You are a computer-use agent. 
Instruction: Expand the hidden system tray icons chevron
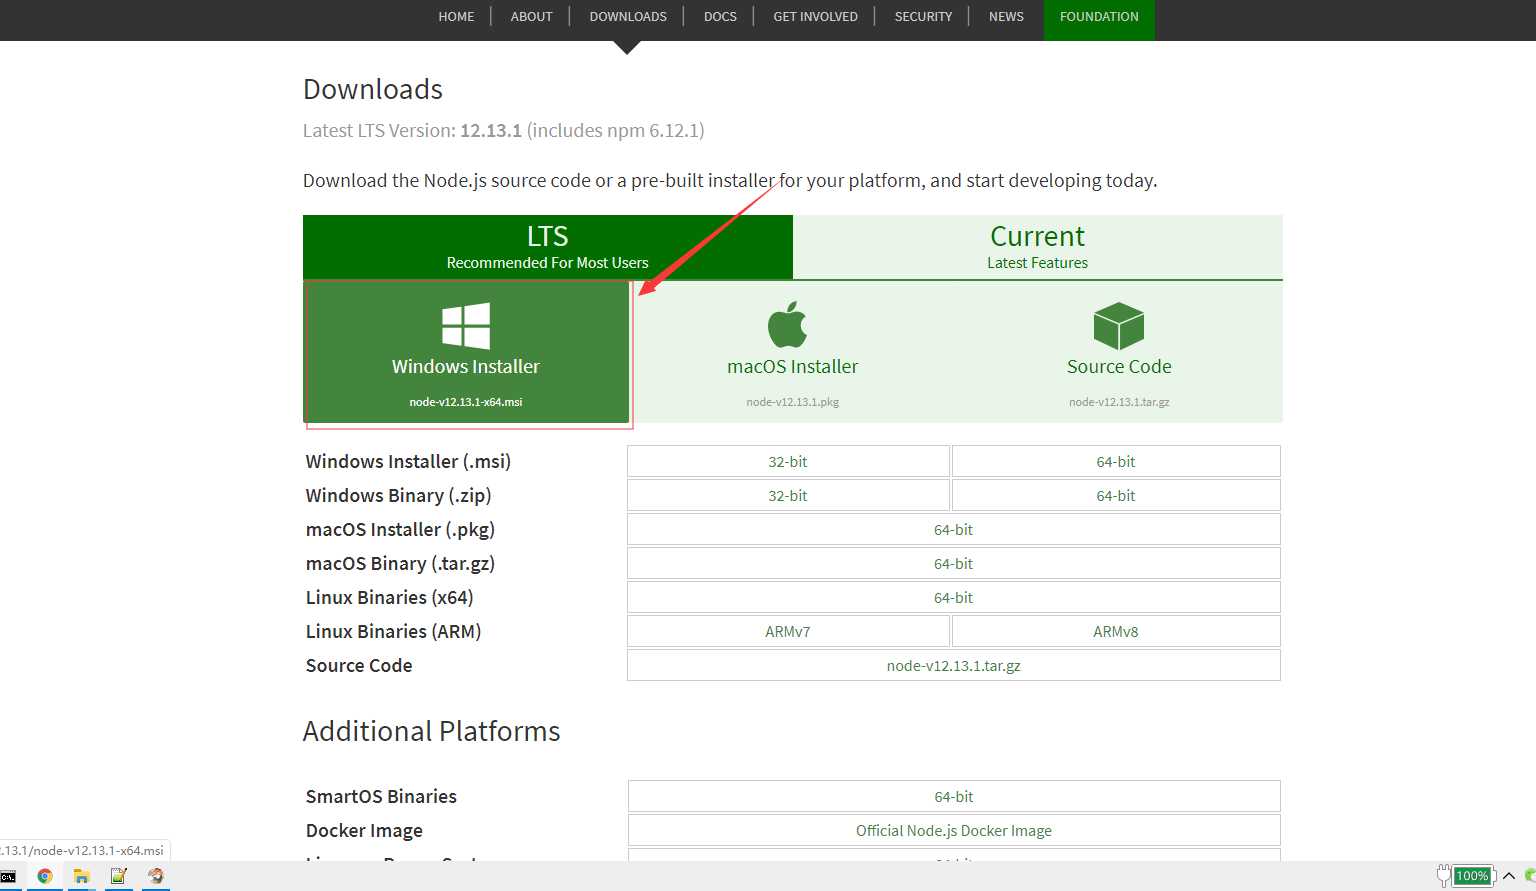[1509, 876]
